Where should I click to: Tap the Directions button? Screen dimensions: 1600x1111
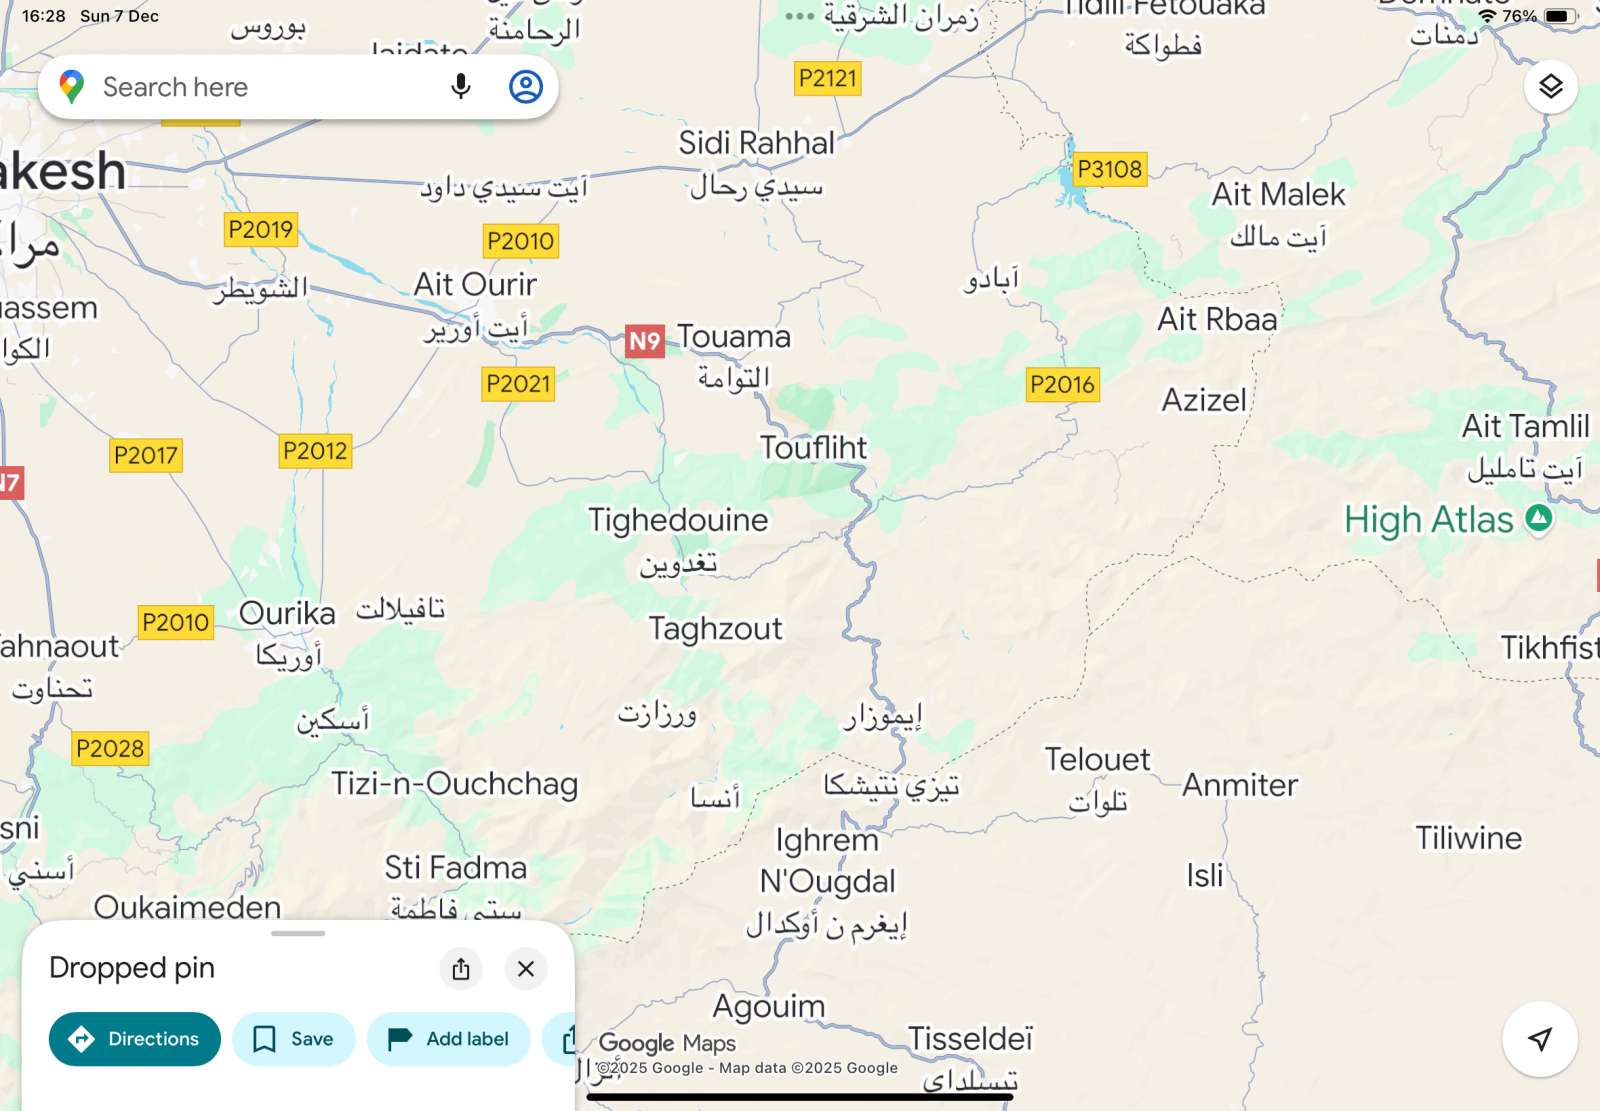coord(135,1039)
